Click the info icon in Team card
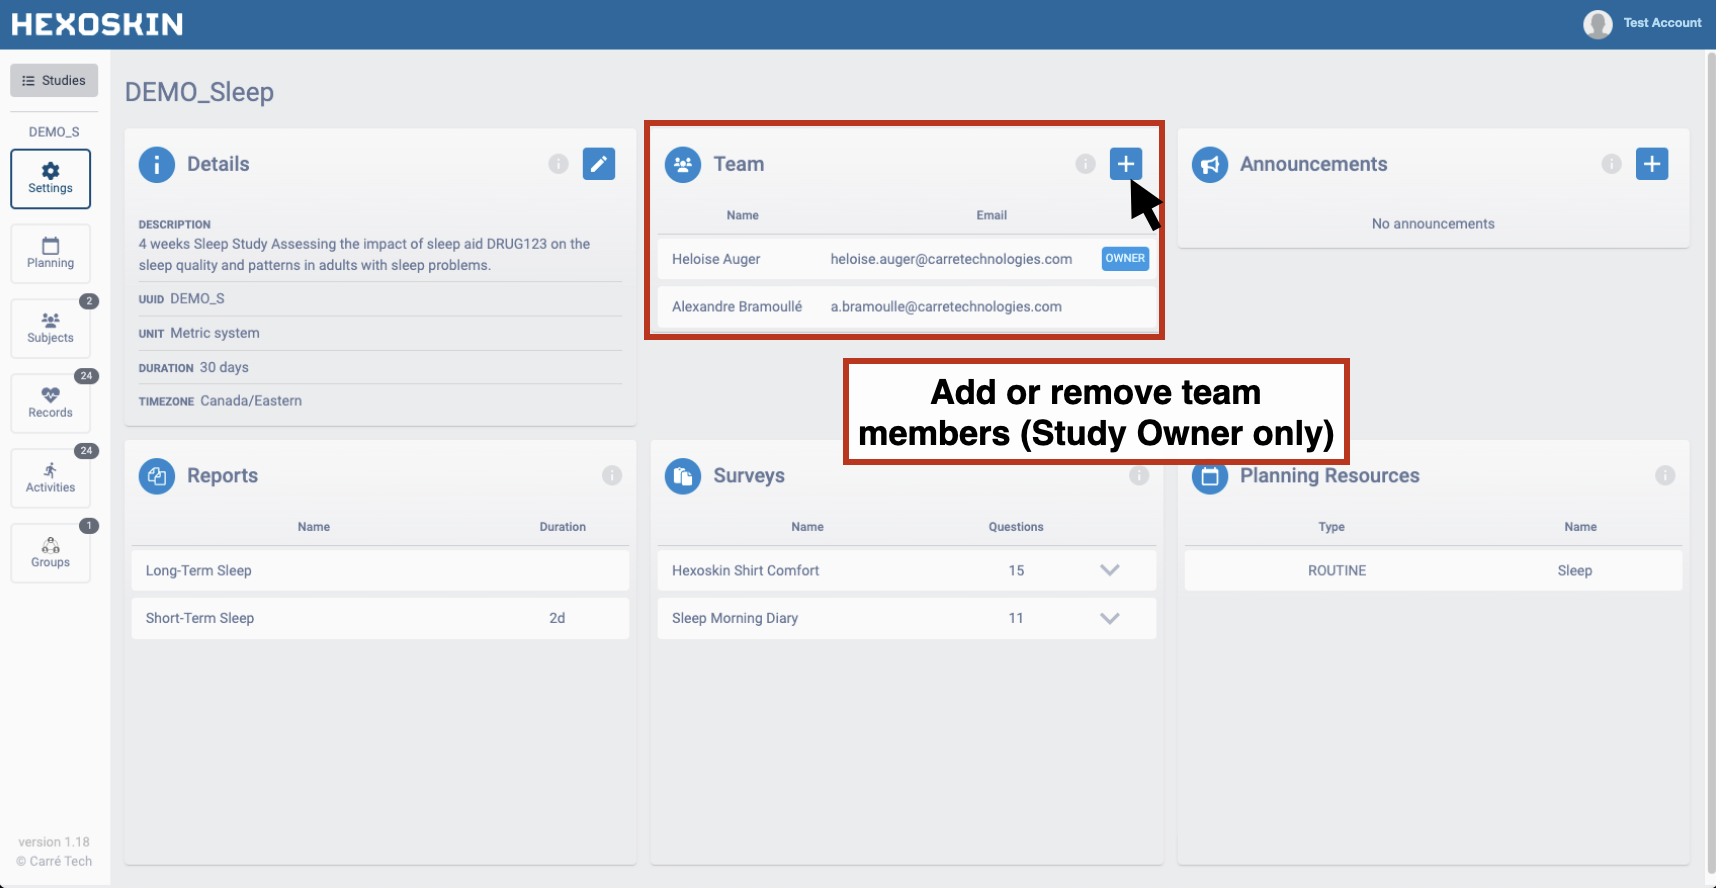 coord(1085,164)
